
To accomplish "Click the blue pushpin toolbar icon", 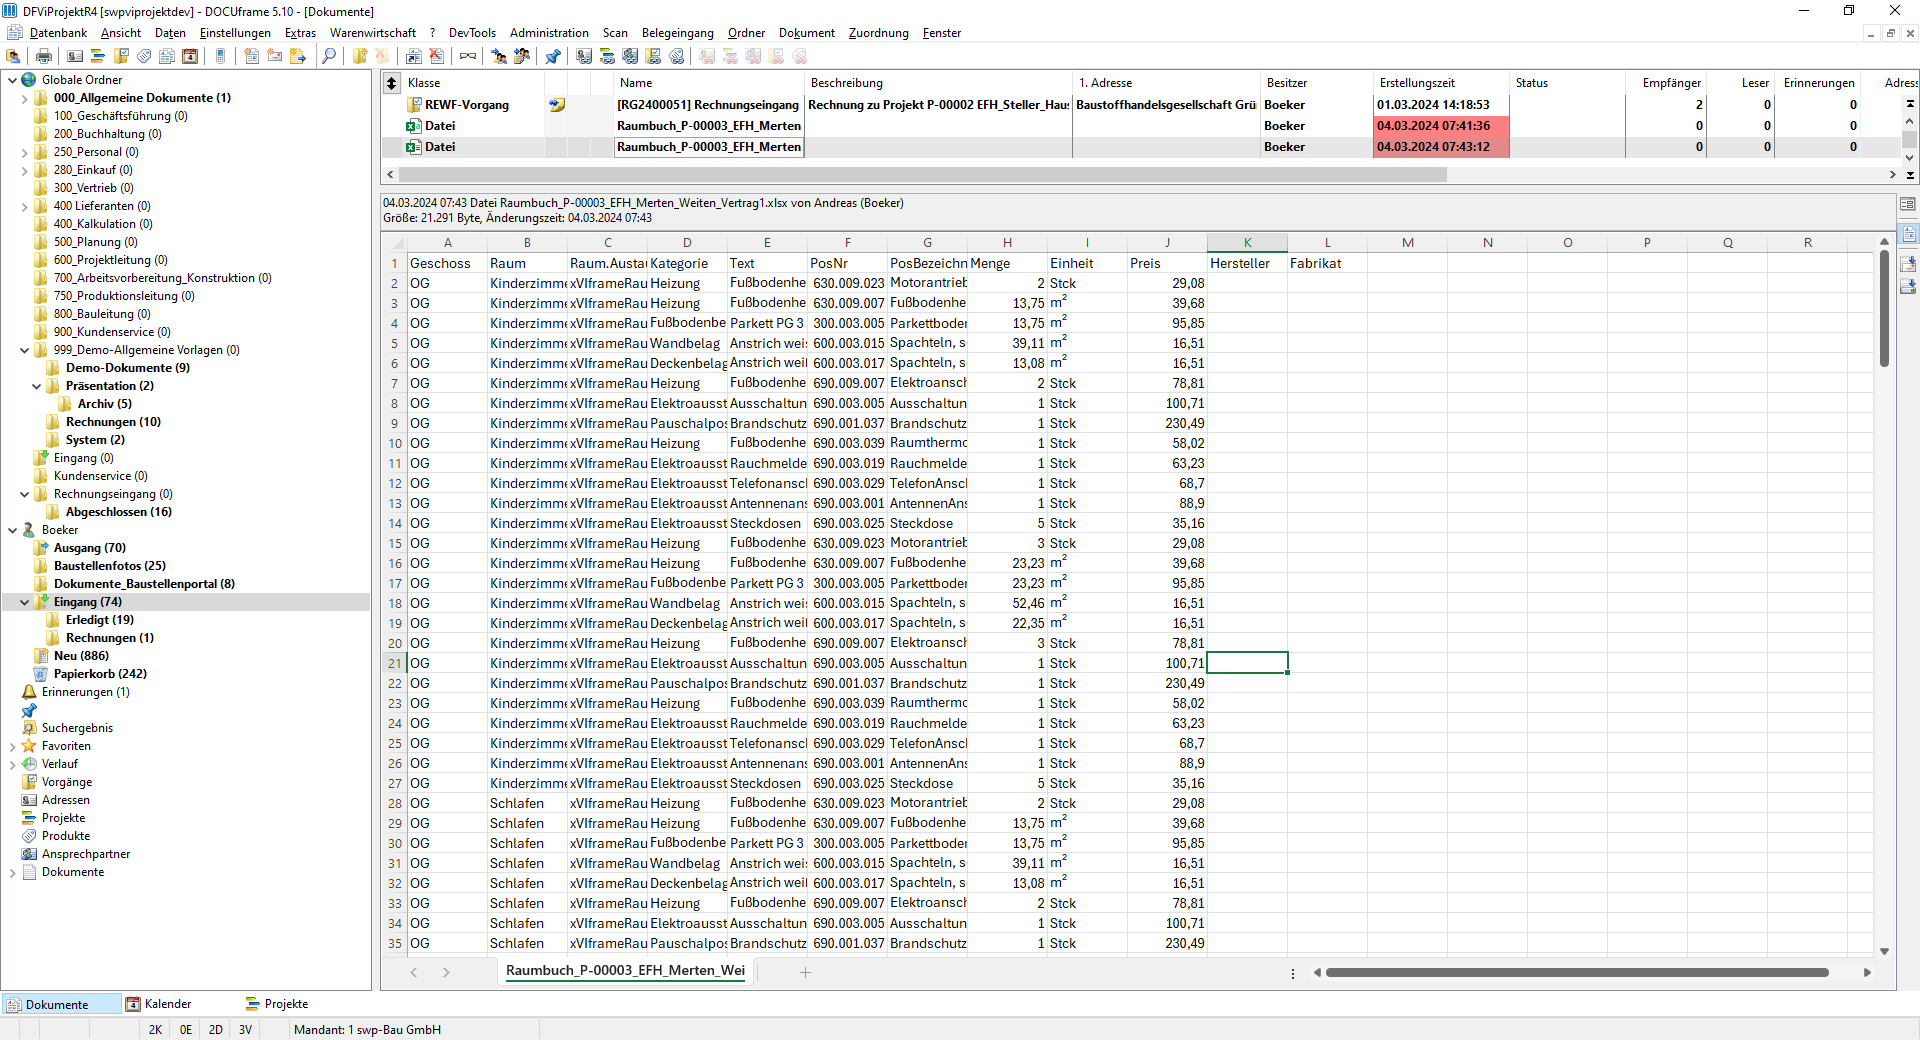I will point(553,56).
